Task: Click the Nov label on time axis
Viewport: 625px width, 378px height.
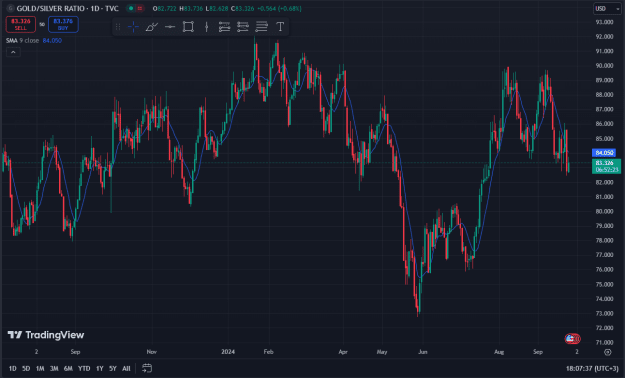Action: (x=151, y=352)
